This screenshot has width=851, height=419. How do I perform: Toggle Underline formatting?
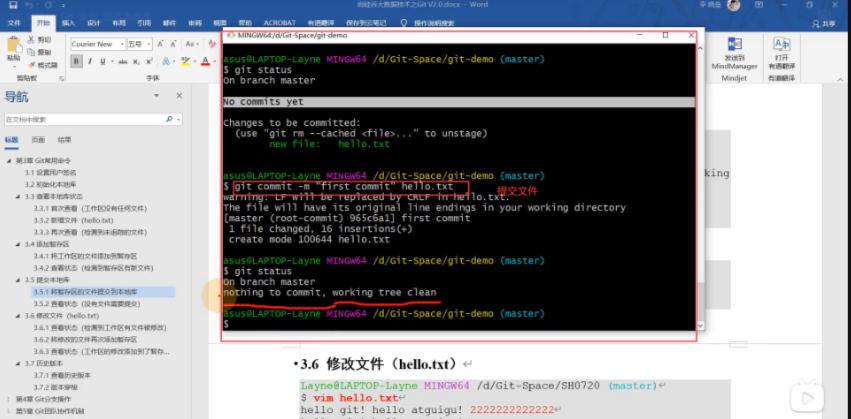(101, 61)
